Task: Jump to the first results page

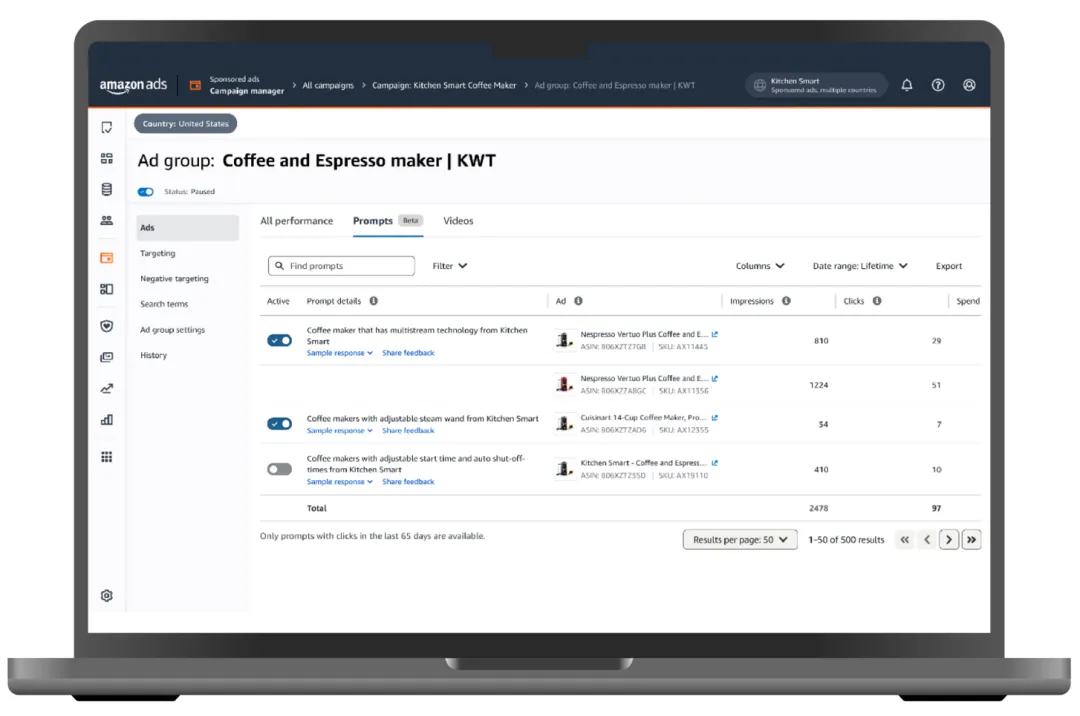Action: pos(904,540)
